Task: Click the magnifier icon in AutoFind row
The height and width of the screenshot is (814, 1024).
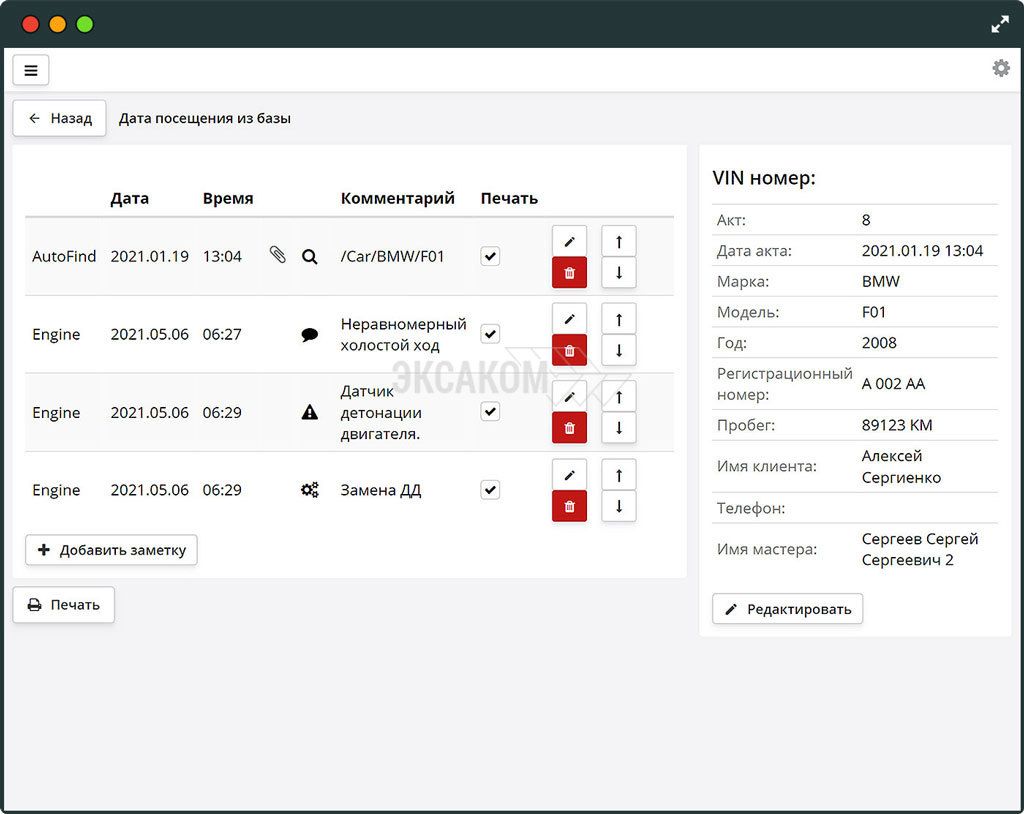Action: click(x=310, y=256)
